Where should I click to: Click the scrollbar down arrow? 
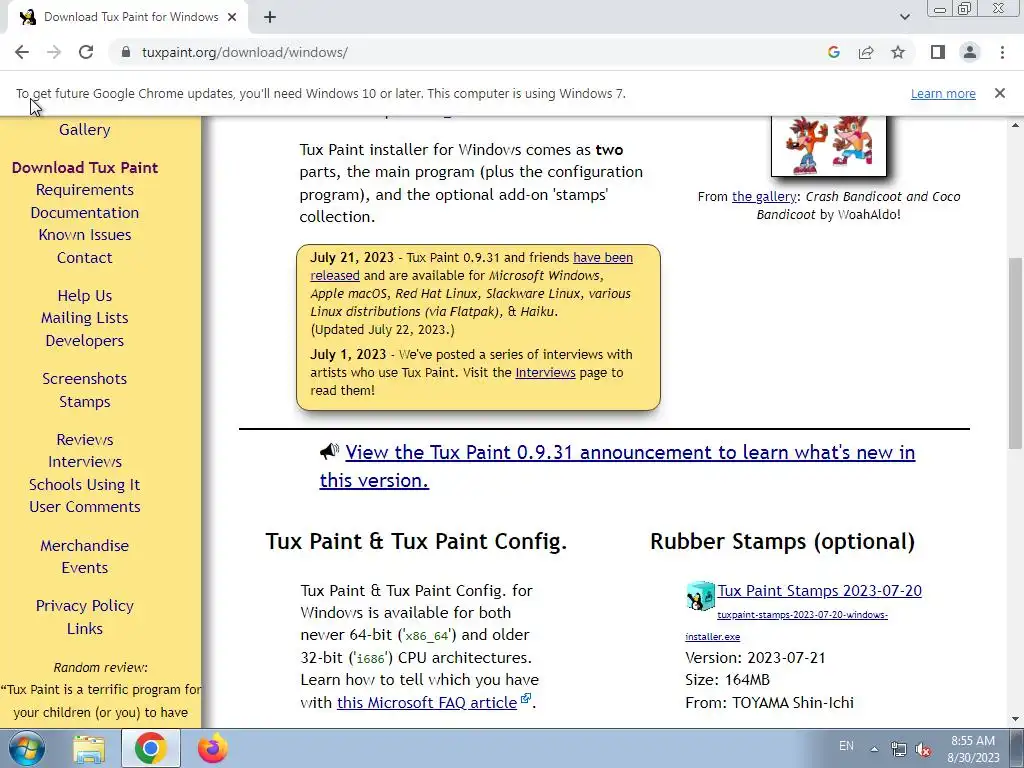[x=1015, y=719]
